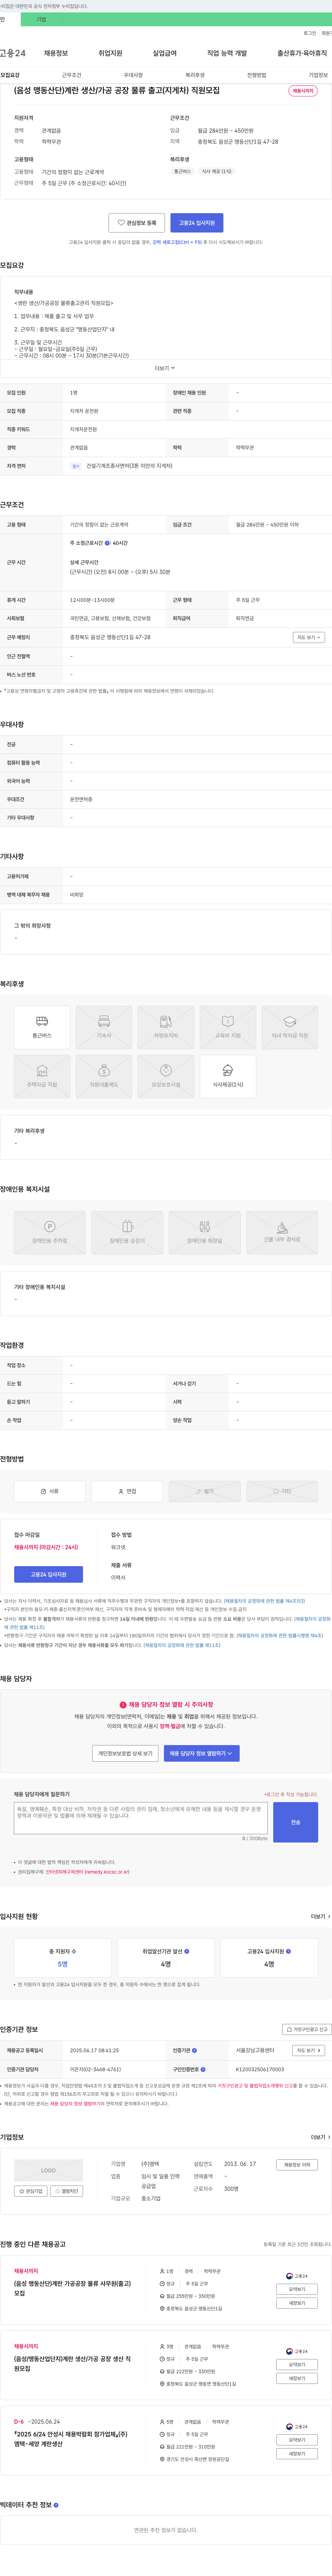Screen dimensions: 332x2576
Task: Open 더보기 beside 기업정보 heading
Action: coord(320,2137)
